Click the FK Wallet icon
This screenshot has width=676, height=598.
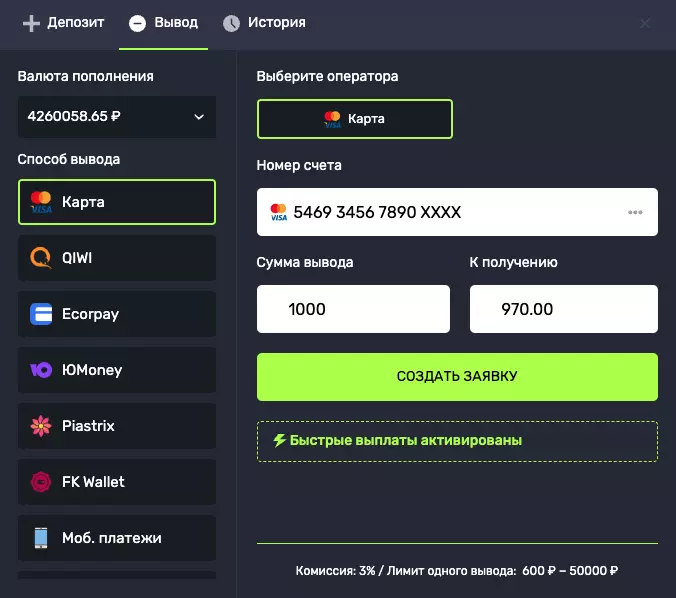point(41,482)
